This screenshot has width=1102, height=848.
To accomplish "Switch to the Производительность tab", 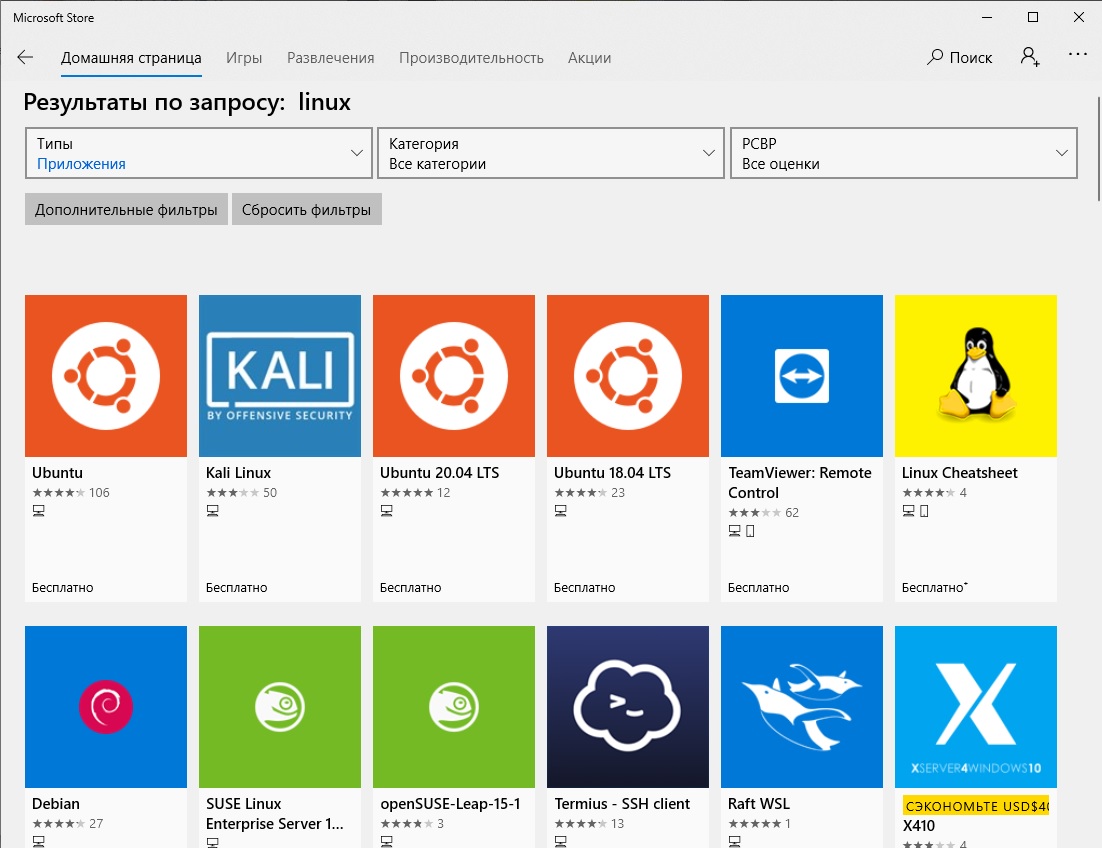I will [471, 58].
